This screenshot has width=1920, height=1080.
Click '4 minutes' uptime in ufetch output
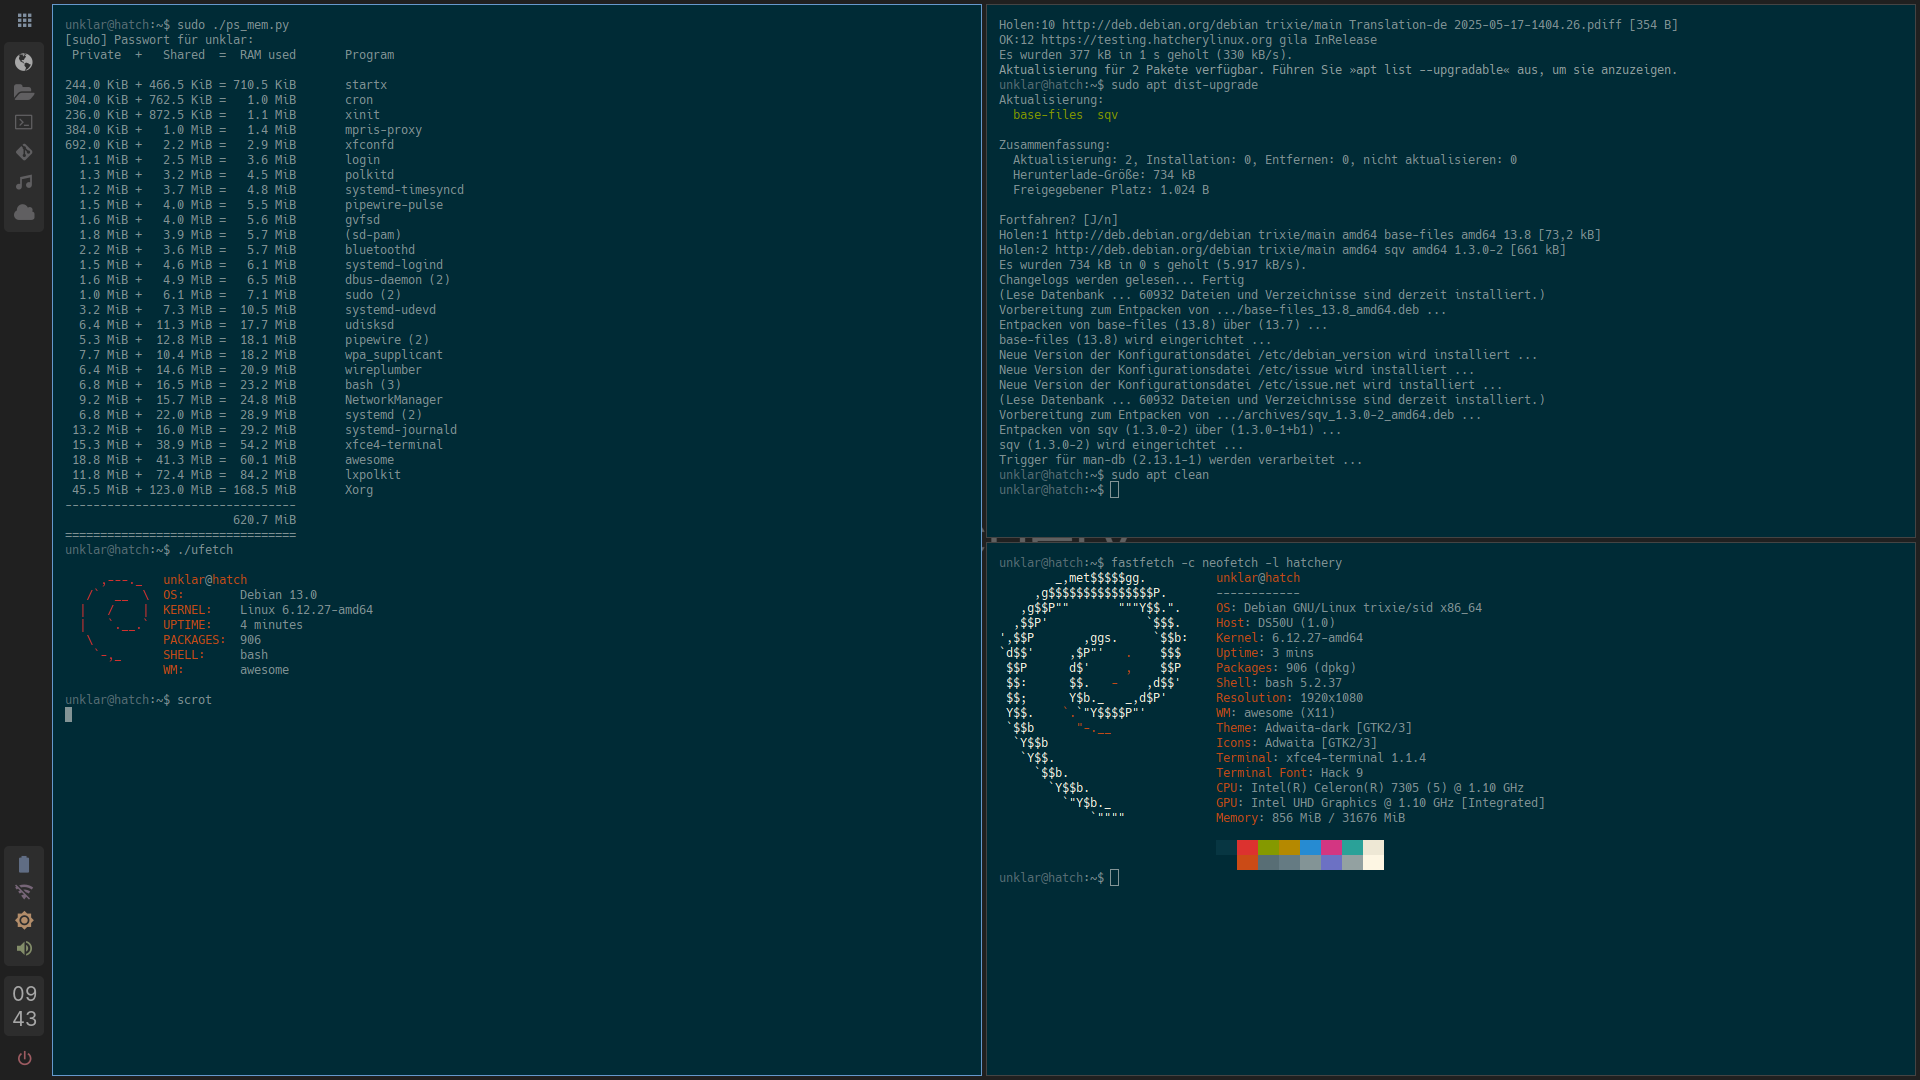coord(271,625)
